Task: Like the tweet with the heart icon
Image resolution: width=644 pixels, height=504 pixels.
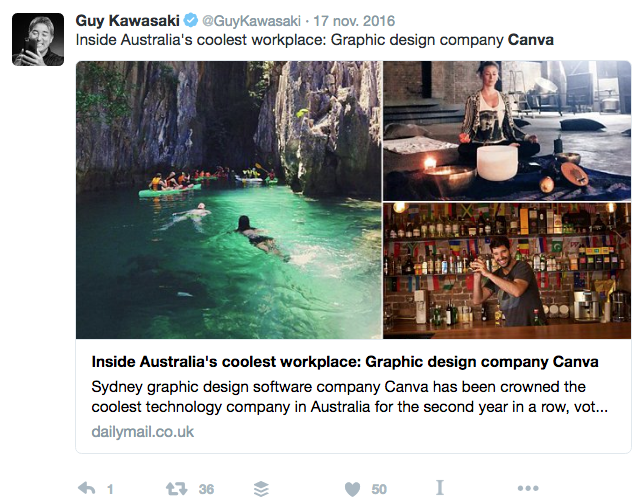Action: tap(352, 489)
